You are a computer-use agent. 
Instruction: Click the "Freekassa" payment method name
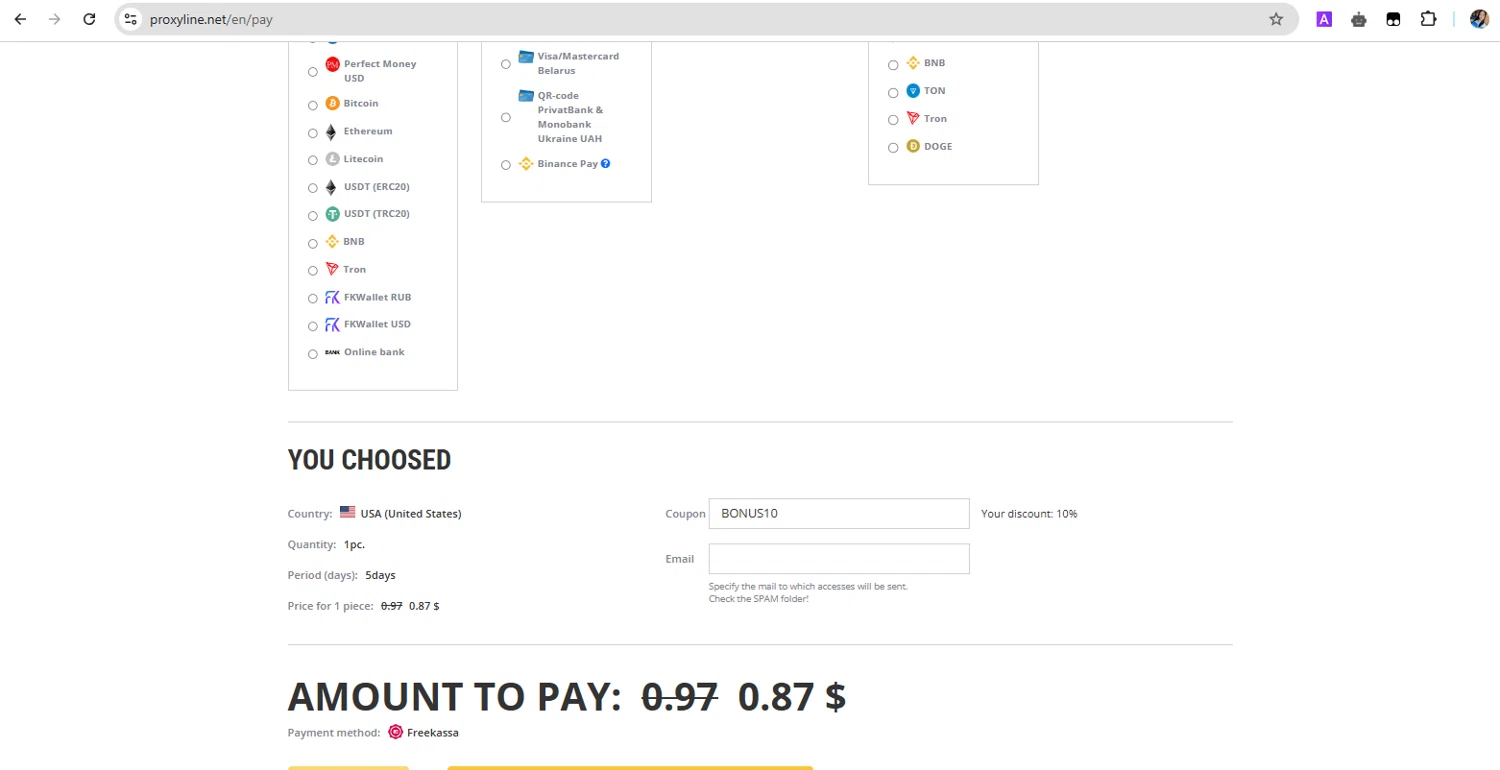(x=433, y=732)
